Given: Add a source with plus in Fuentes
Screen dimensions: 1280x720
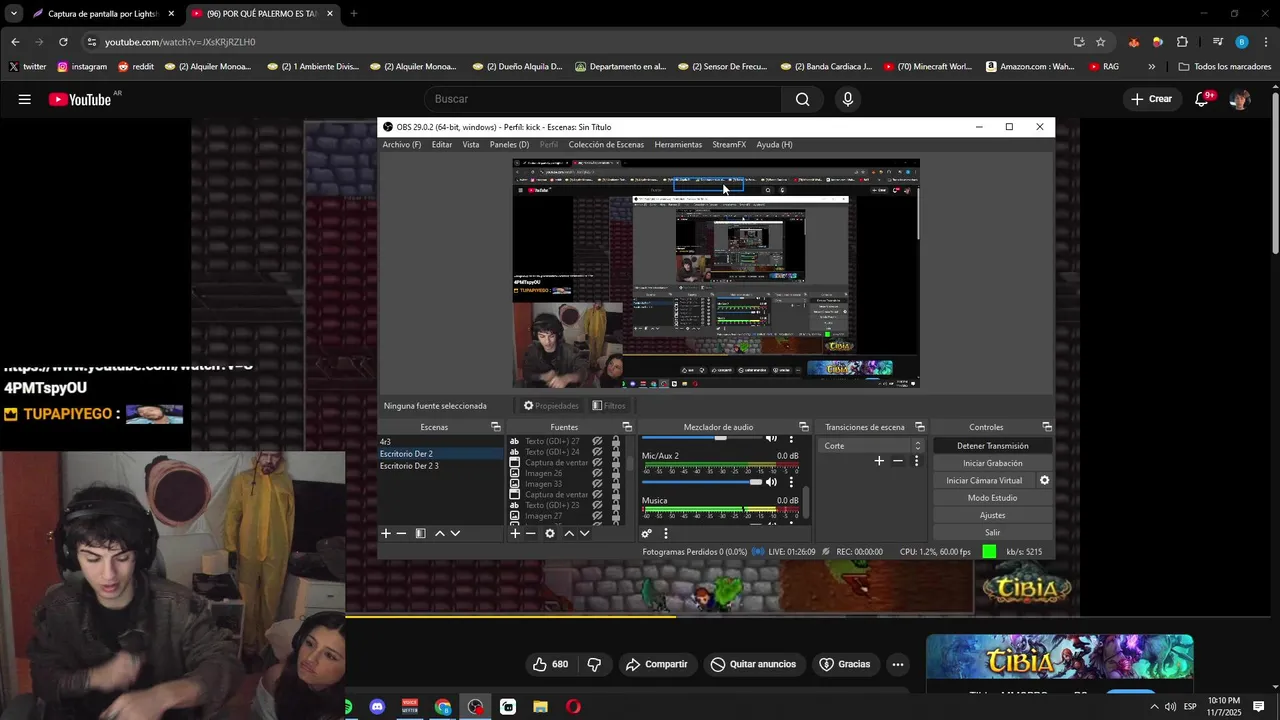Looking at the screenshot, I should point(515,534).
